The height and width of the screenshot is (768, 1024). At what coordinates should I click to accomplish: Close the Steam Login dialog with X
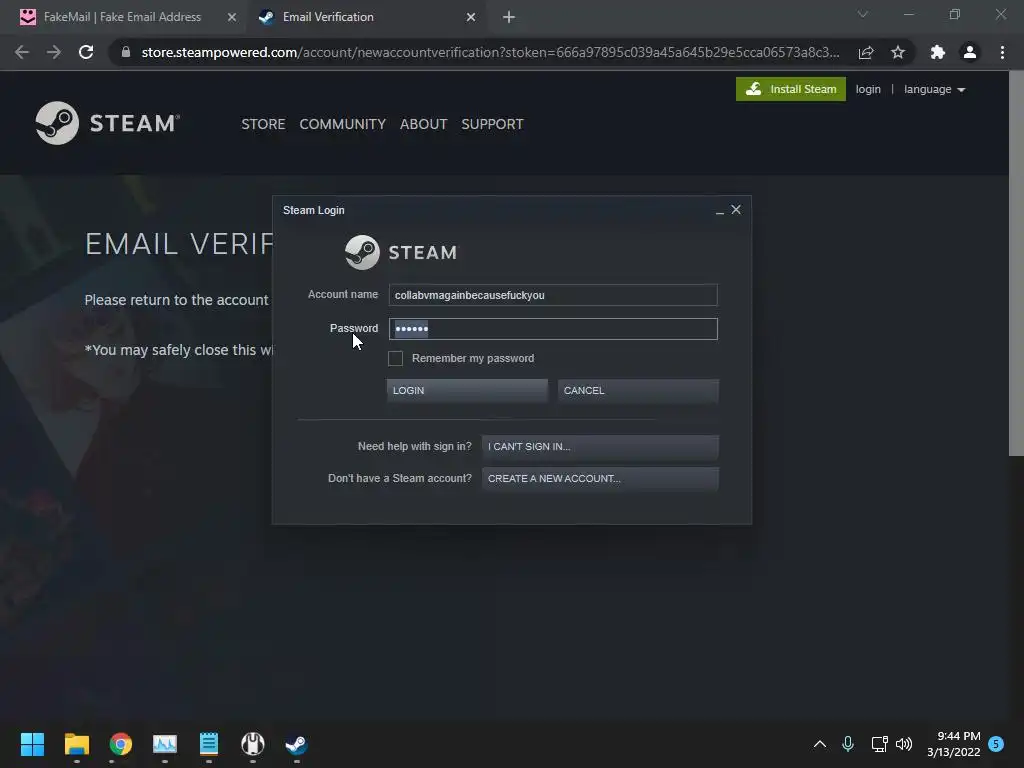[x=736, y=210]
